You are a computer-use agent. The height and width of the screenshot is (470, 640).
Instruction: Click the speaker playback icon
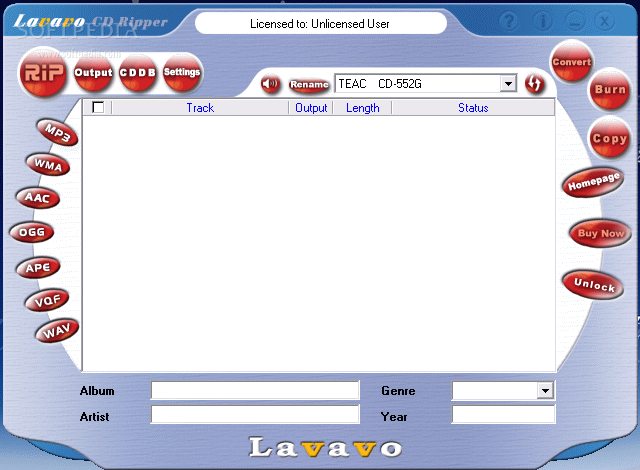(x=270, y=84)
